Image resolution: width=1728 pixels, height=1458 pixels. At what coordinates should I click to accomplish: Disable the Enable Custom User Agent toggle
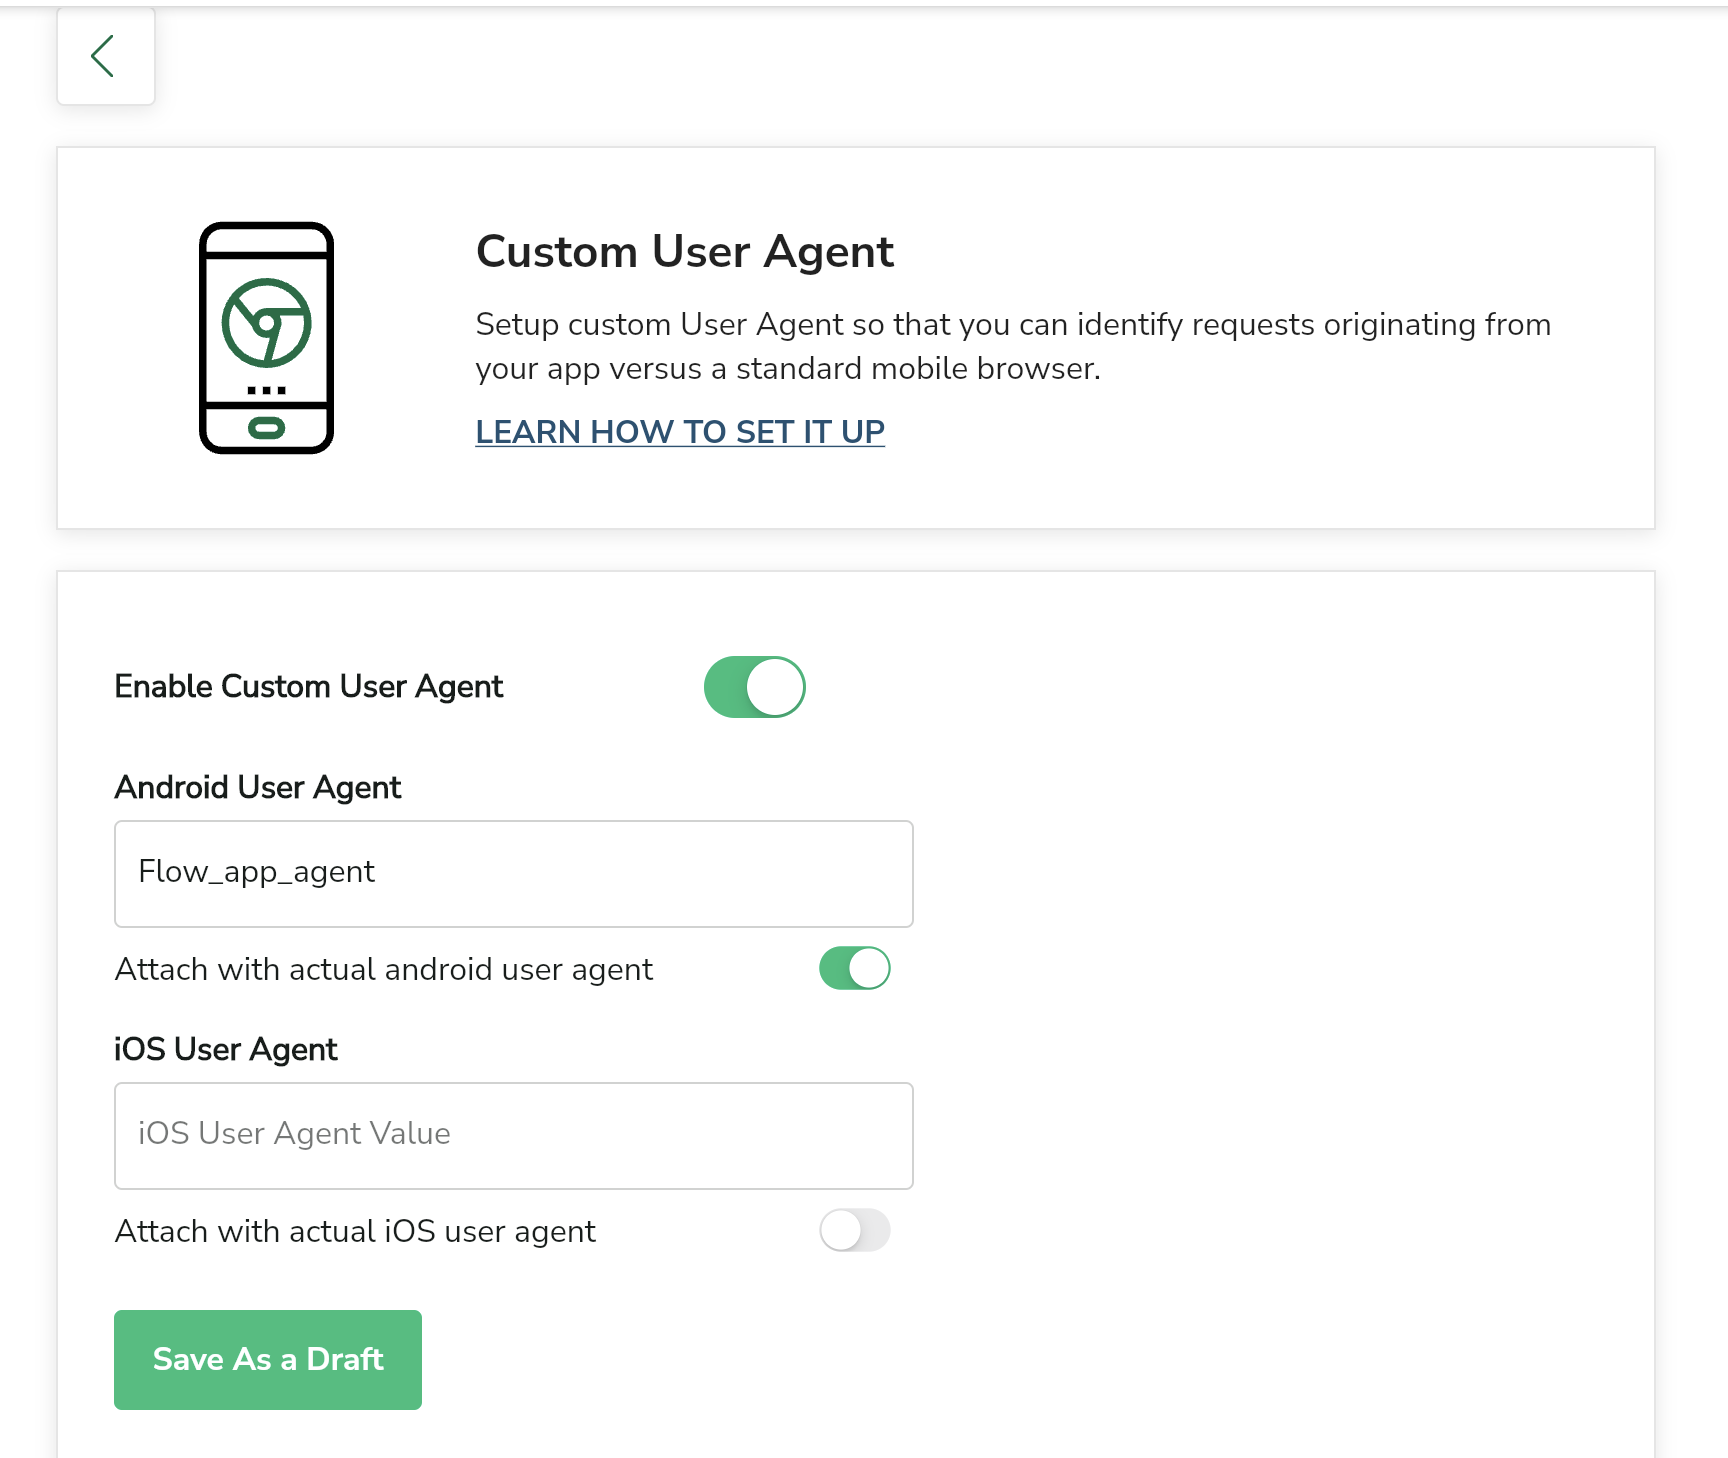coord(754,687)
